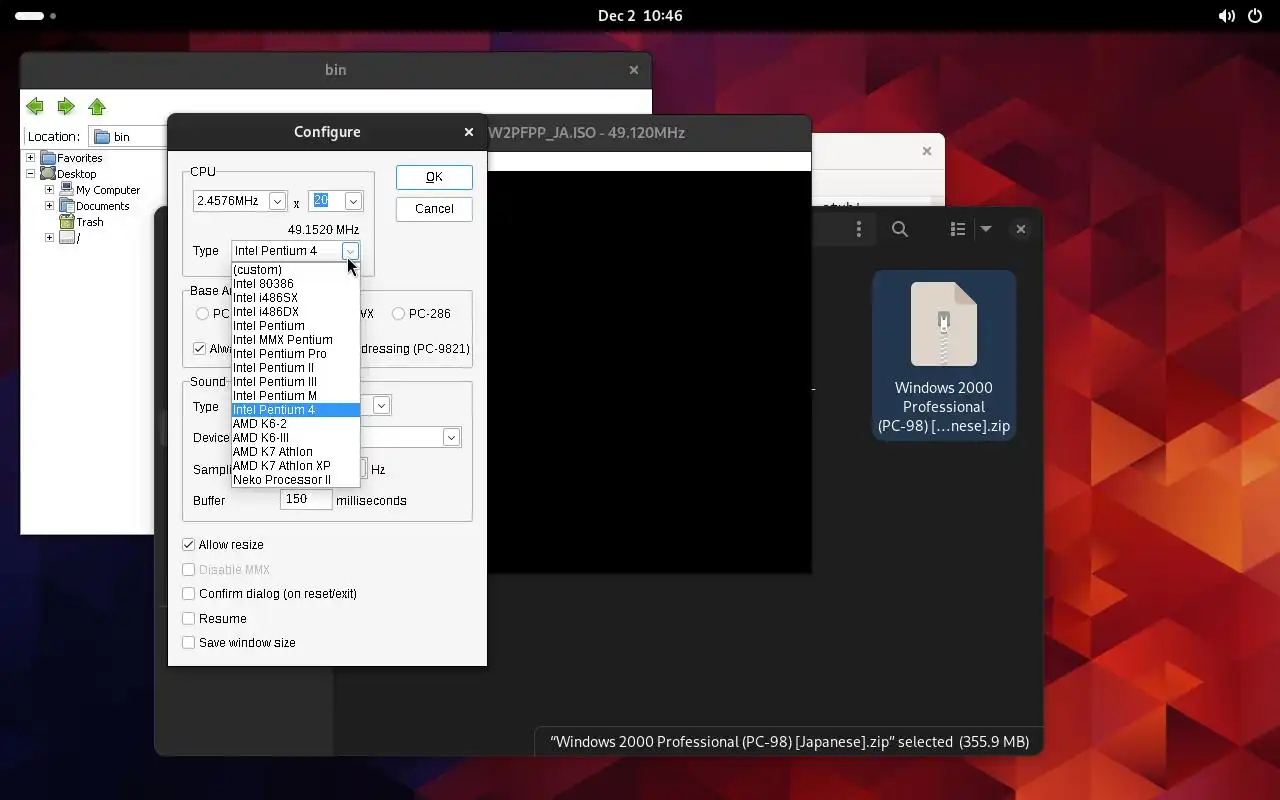Open the sound Type dropdown arrow
Image resolution: width=1280 pixels, height=800 pixels.
(381, 405)
